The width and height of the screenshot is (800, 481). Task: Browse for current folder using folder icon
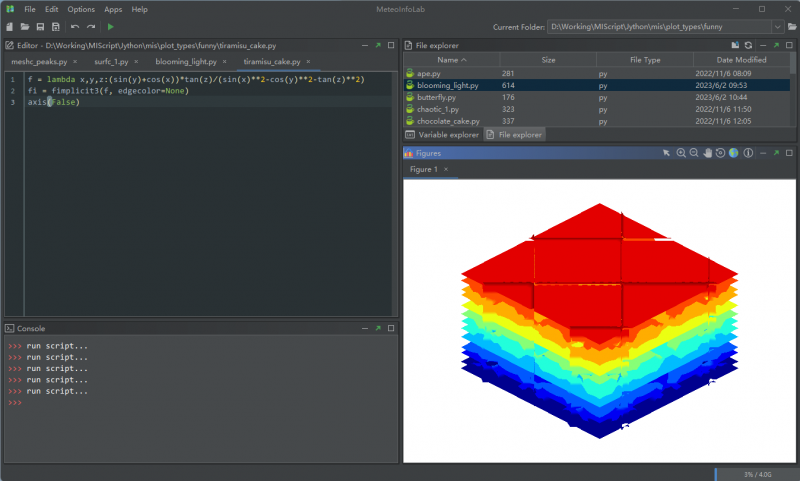[x=790, y=27]
